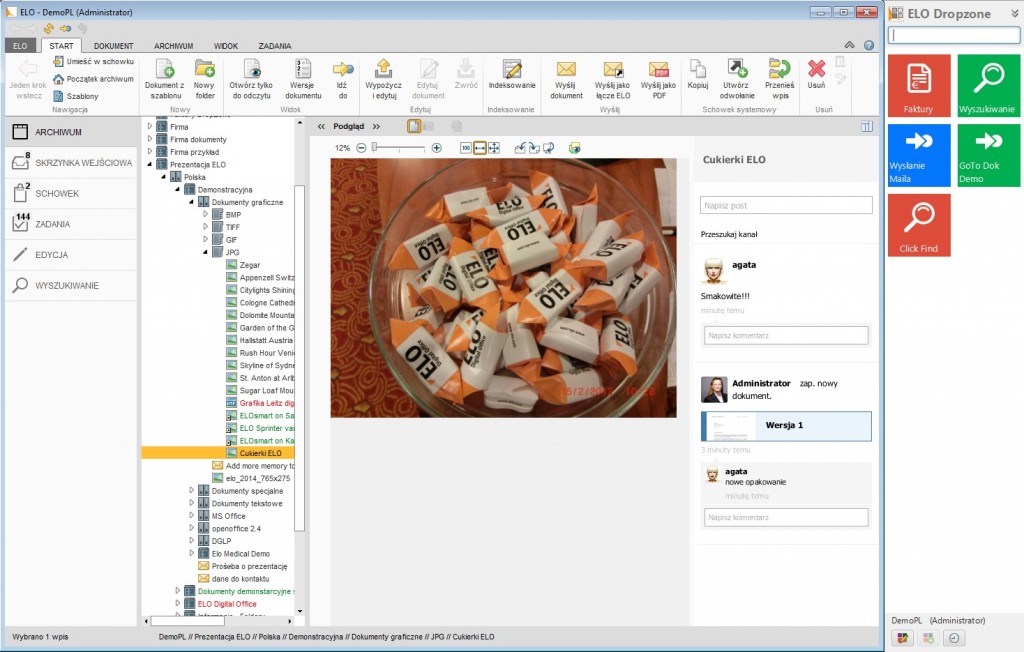Open the ZADANIA ribbon tab

(275, 46)
